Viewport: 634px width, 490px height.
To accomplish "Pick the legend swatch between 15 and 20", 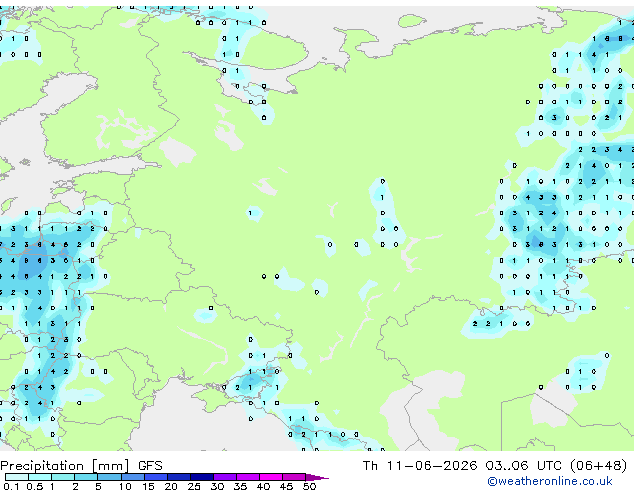I will pyautogui.click(x=156, y=477).
